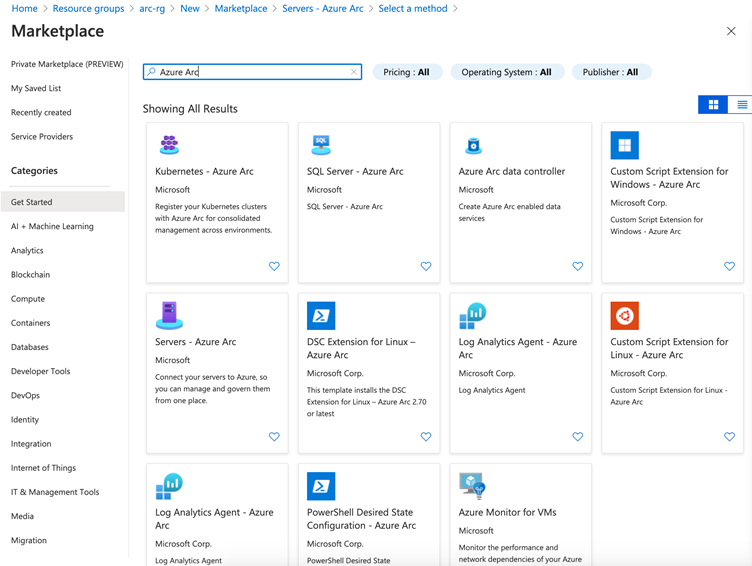Viewport: 752px width, 566px height.
Task: Favorite Servers - Azure Arc with heart
Action: 274,436
